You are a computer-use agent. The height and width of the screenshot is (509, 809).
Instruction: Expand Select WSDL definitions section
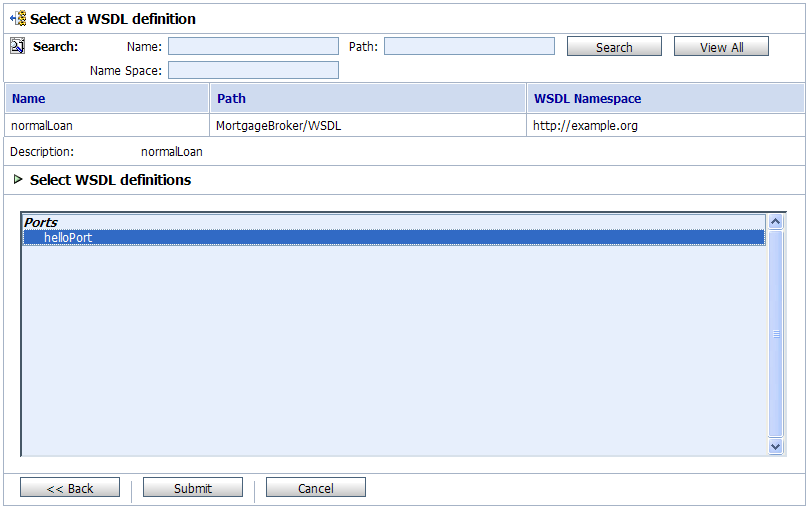(18, 179)
